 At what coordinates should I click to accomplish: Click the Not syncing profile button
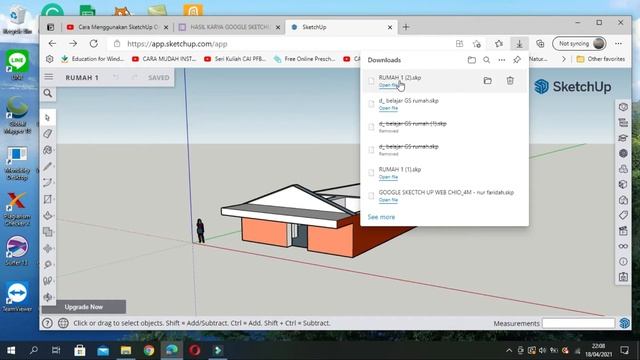tap(579, 44)
